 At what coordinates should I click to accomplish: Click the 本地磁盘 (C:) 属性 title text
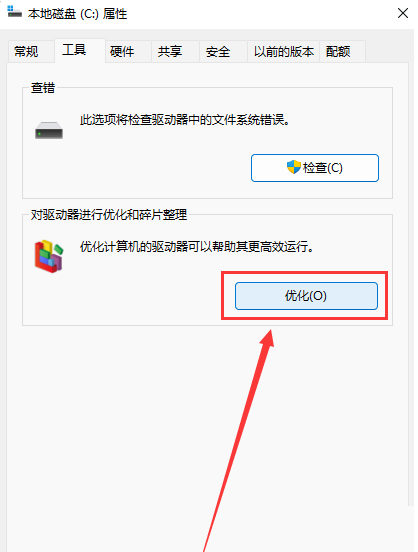pyautogui.click(x=77, y=14)
